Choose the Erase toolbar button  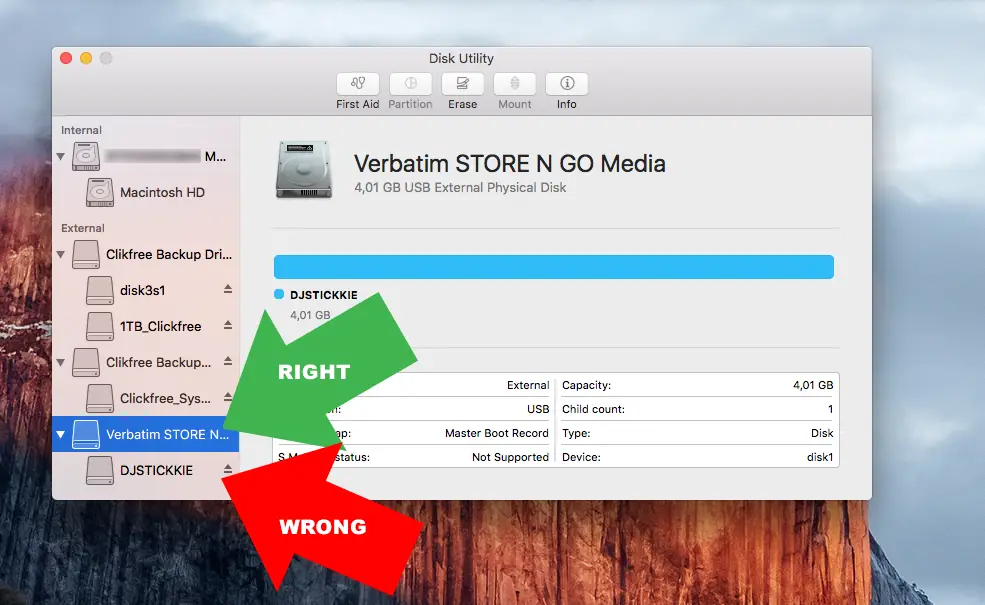(462, 84)
